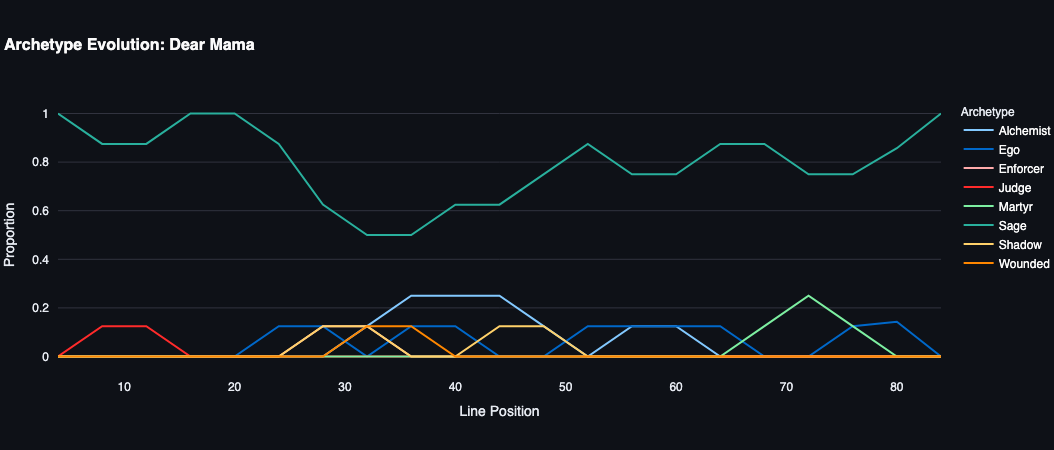Screen dimensions: 1054x450
Task: Hide the Martyr trace from the legend
Action: click(x=1016, y=207)
